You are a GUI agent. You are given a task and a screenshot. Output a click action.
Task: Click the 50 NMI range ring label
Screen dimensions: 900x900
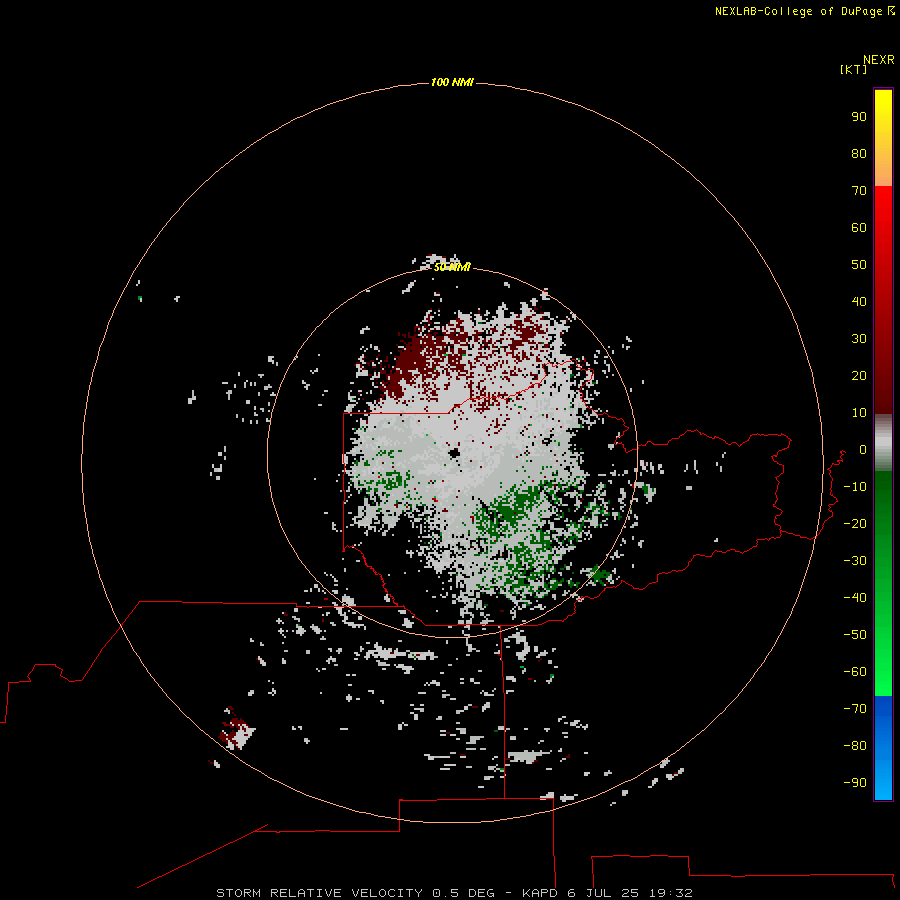(452, 267)
